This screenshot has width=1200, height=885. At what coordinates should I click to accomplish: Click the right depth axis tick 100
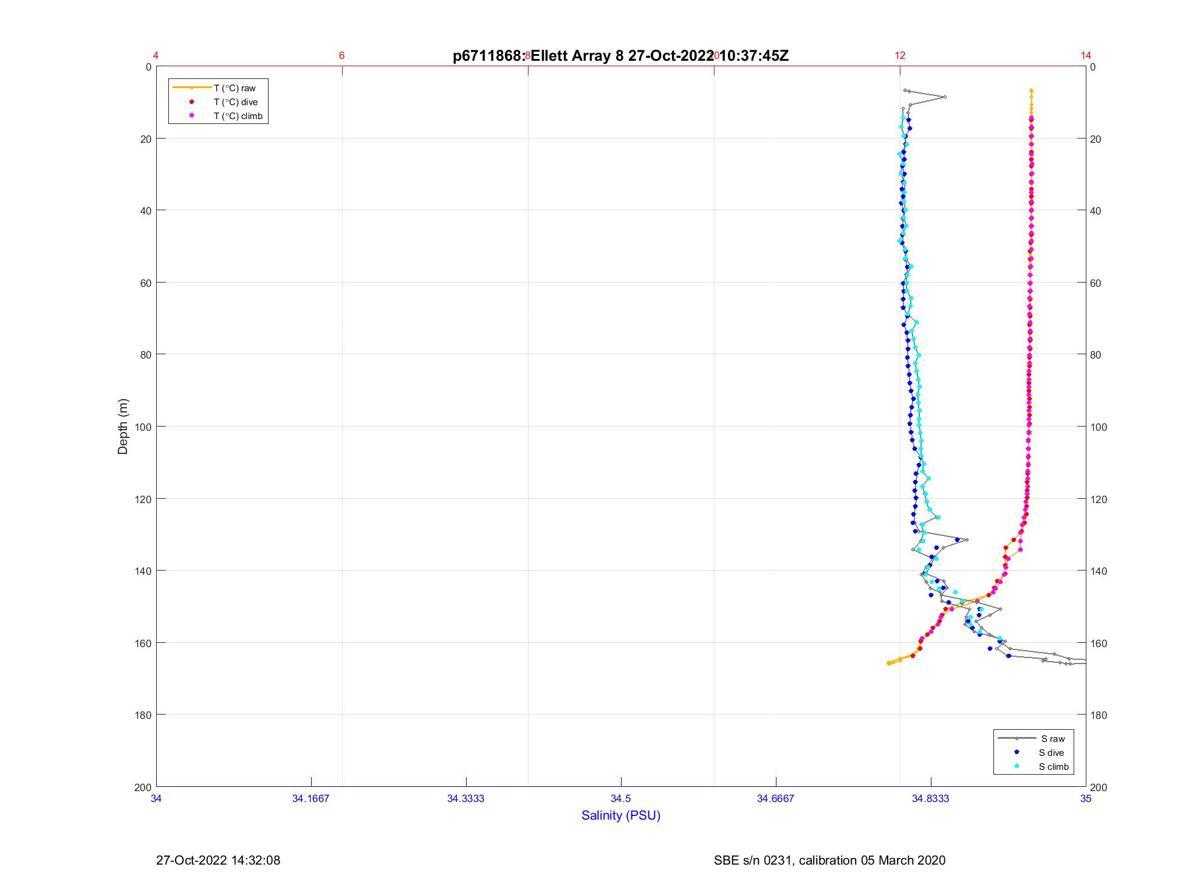pyautogui.click(x=1099, y=427)
